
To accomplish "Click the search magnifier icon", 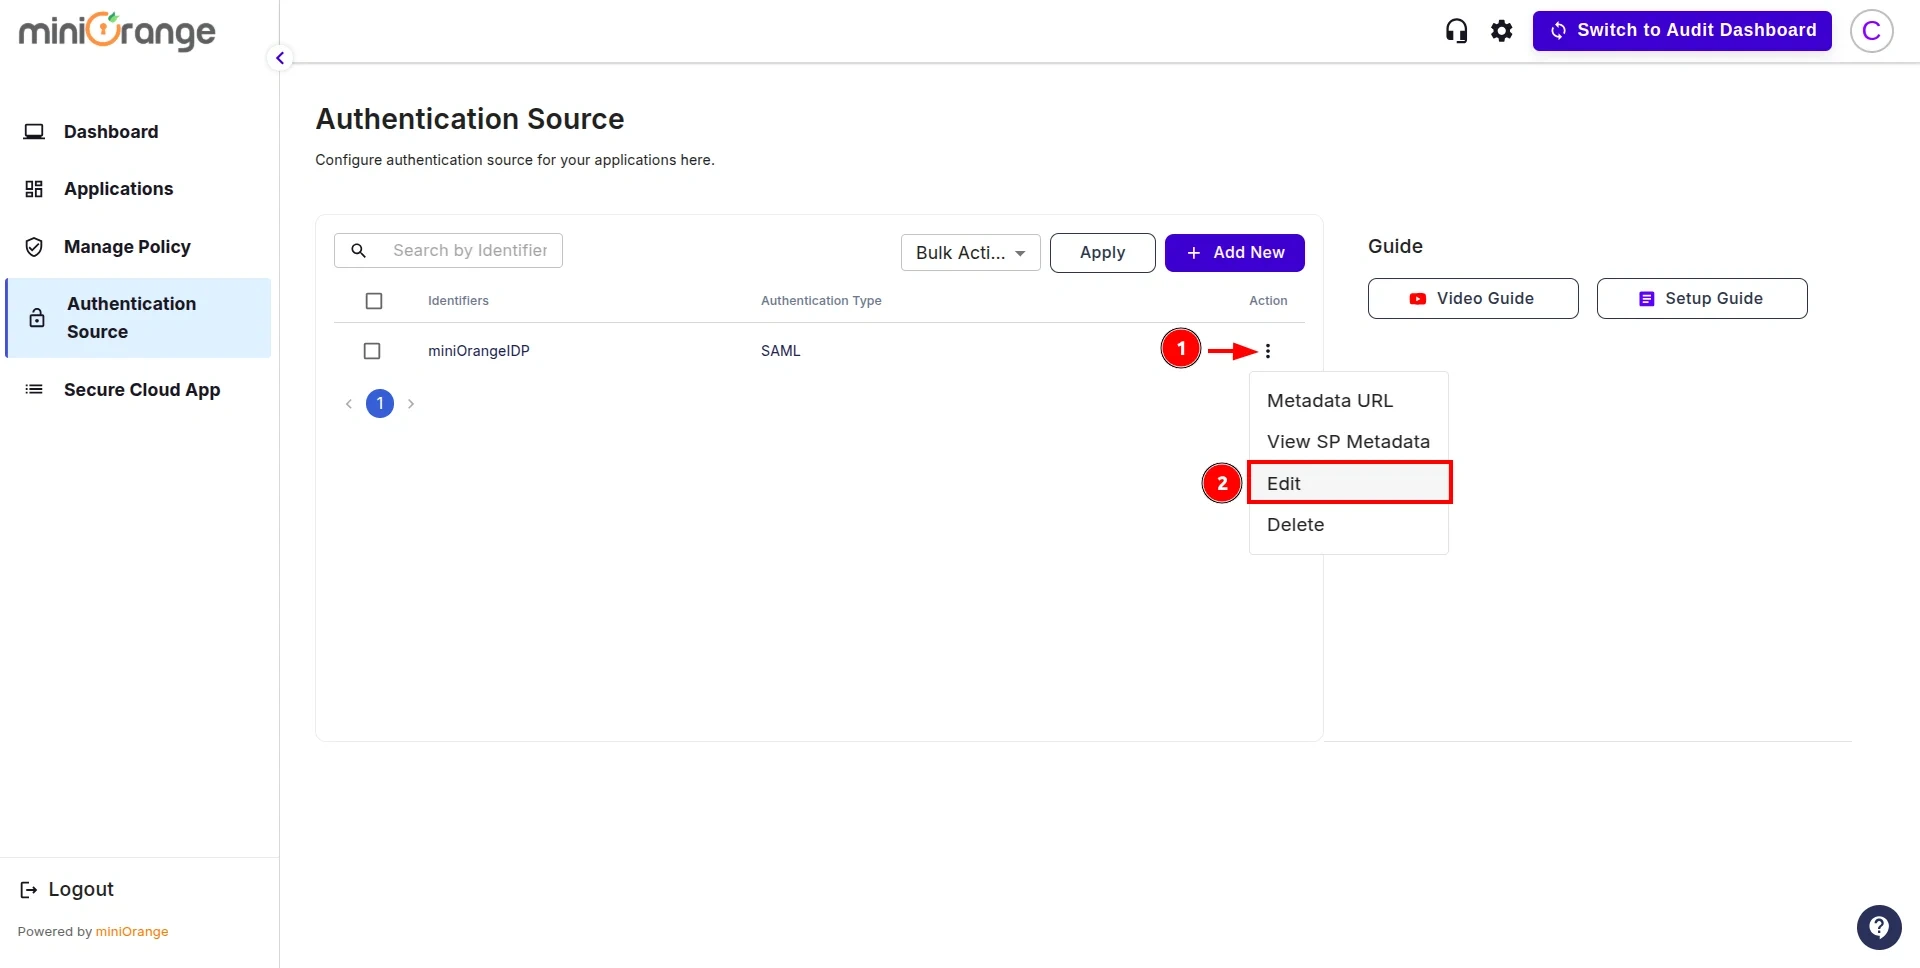I will point(359,250).
